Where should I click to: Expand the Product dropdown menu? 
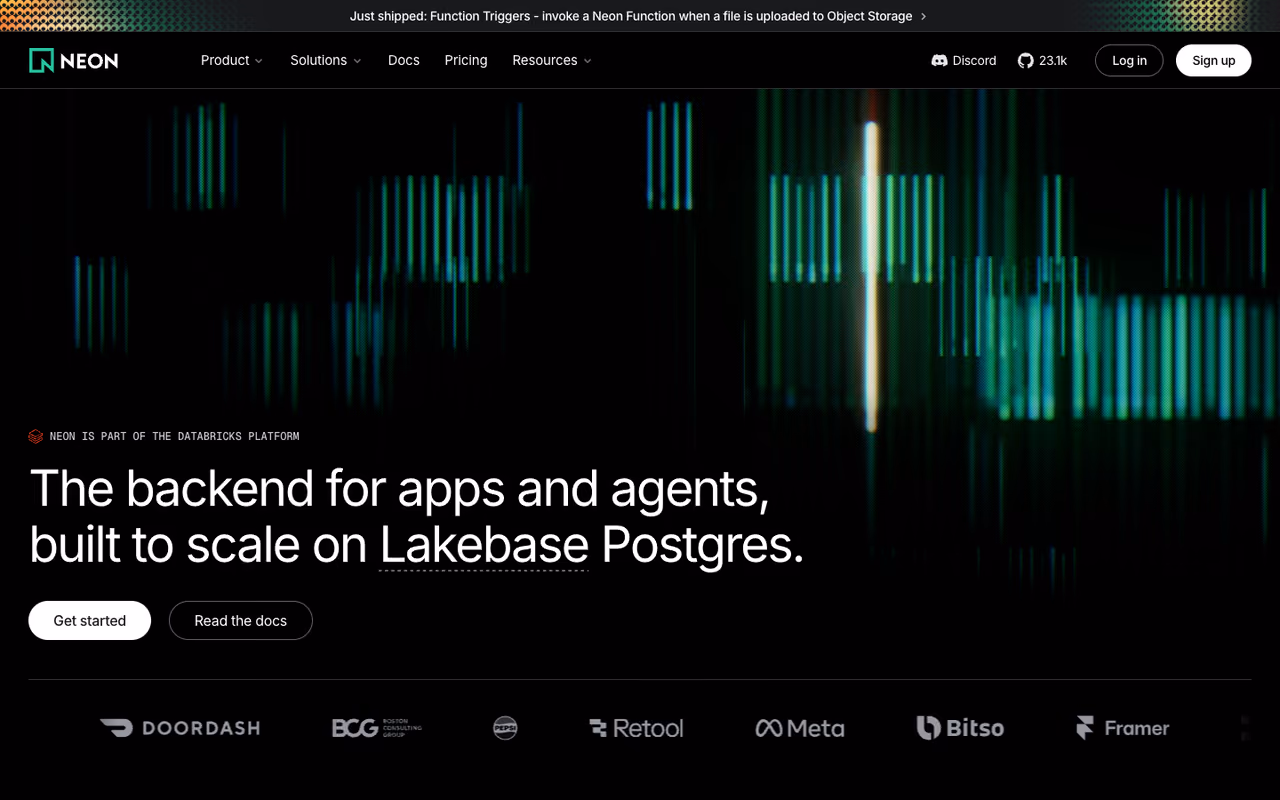(x=232, y=60)
